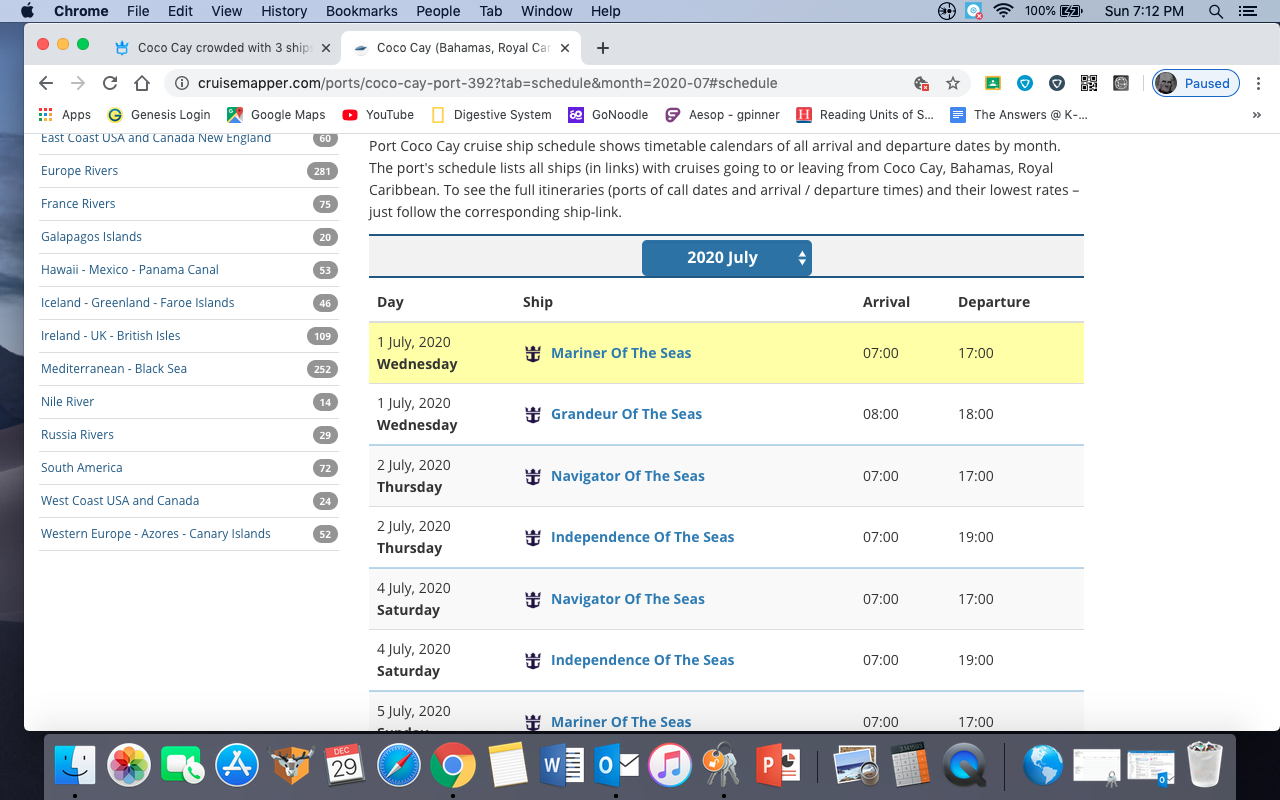Open the Google Maps bookmark

click(276, 115)
